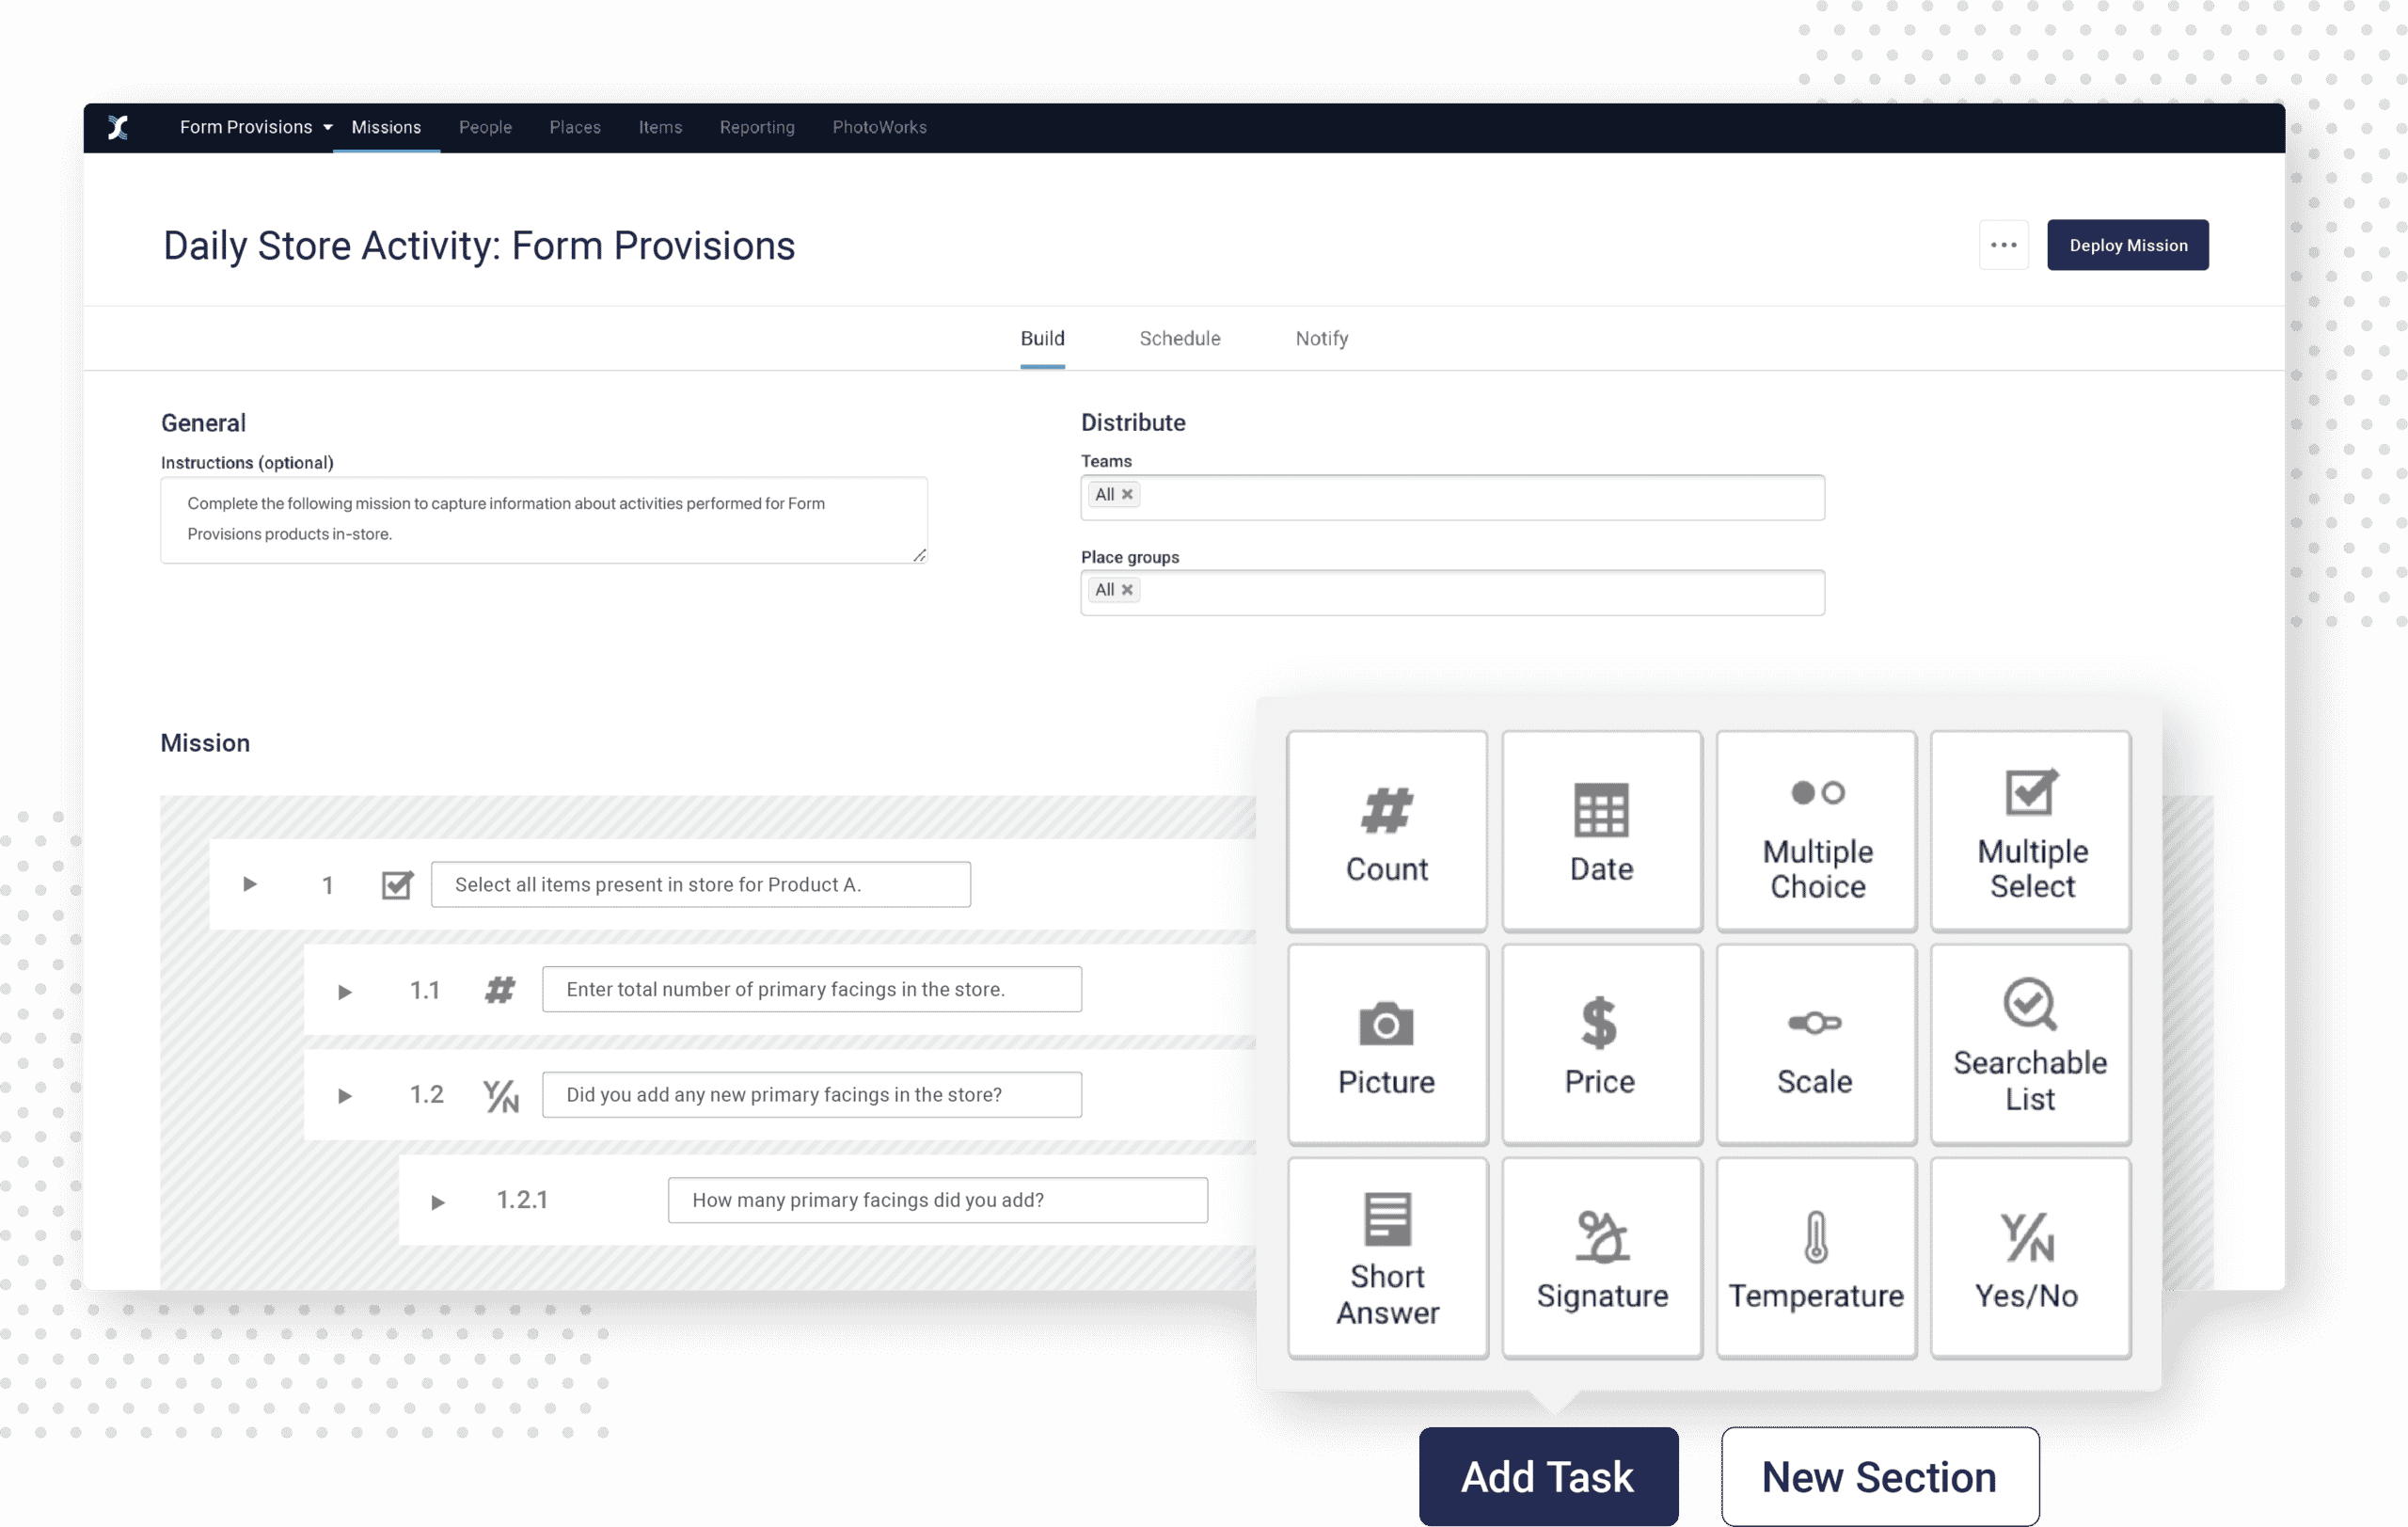Toggle the checkbox for task 1
The image size is (2408, 1527).
click(x=393, y=884)
